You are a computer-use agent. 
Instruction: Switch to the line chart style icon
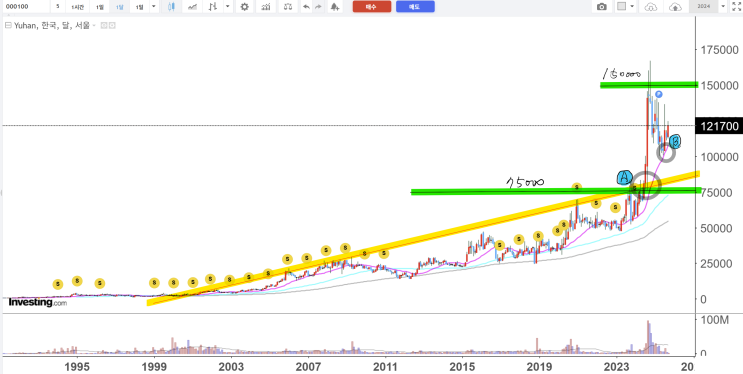coord(192,7)
